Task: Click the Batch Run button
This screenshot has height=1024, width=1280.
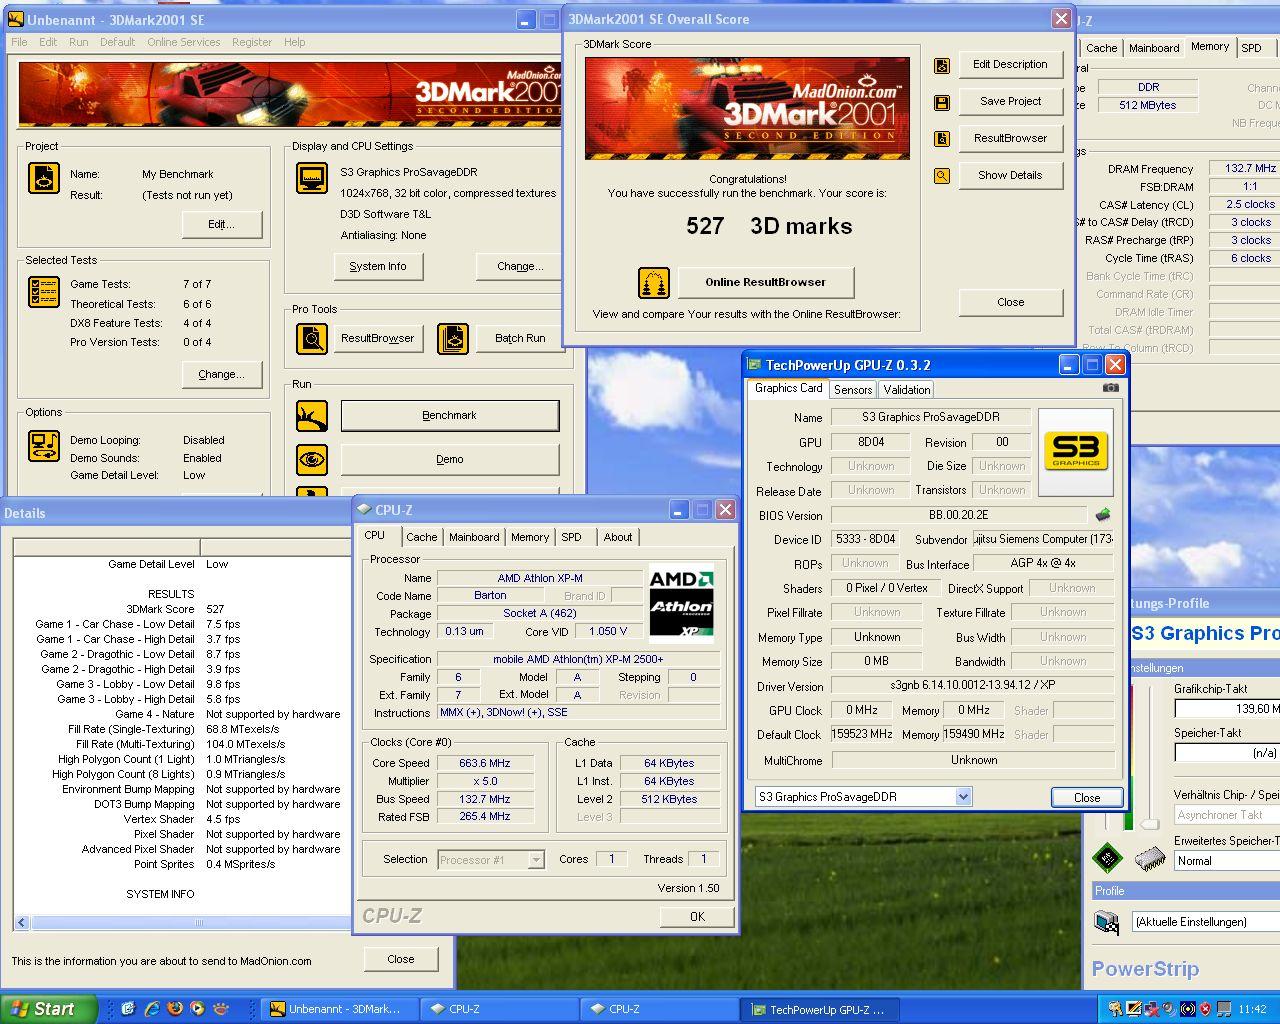Action: click(x=520, y=339)
